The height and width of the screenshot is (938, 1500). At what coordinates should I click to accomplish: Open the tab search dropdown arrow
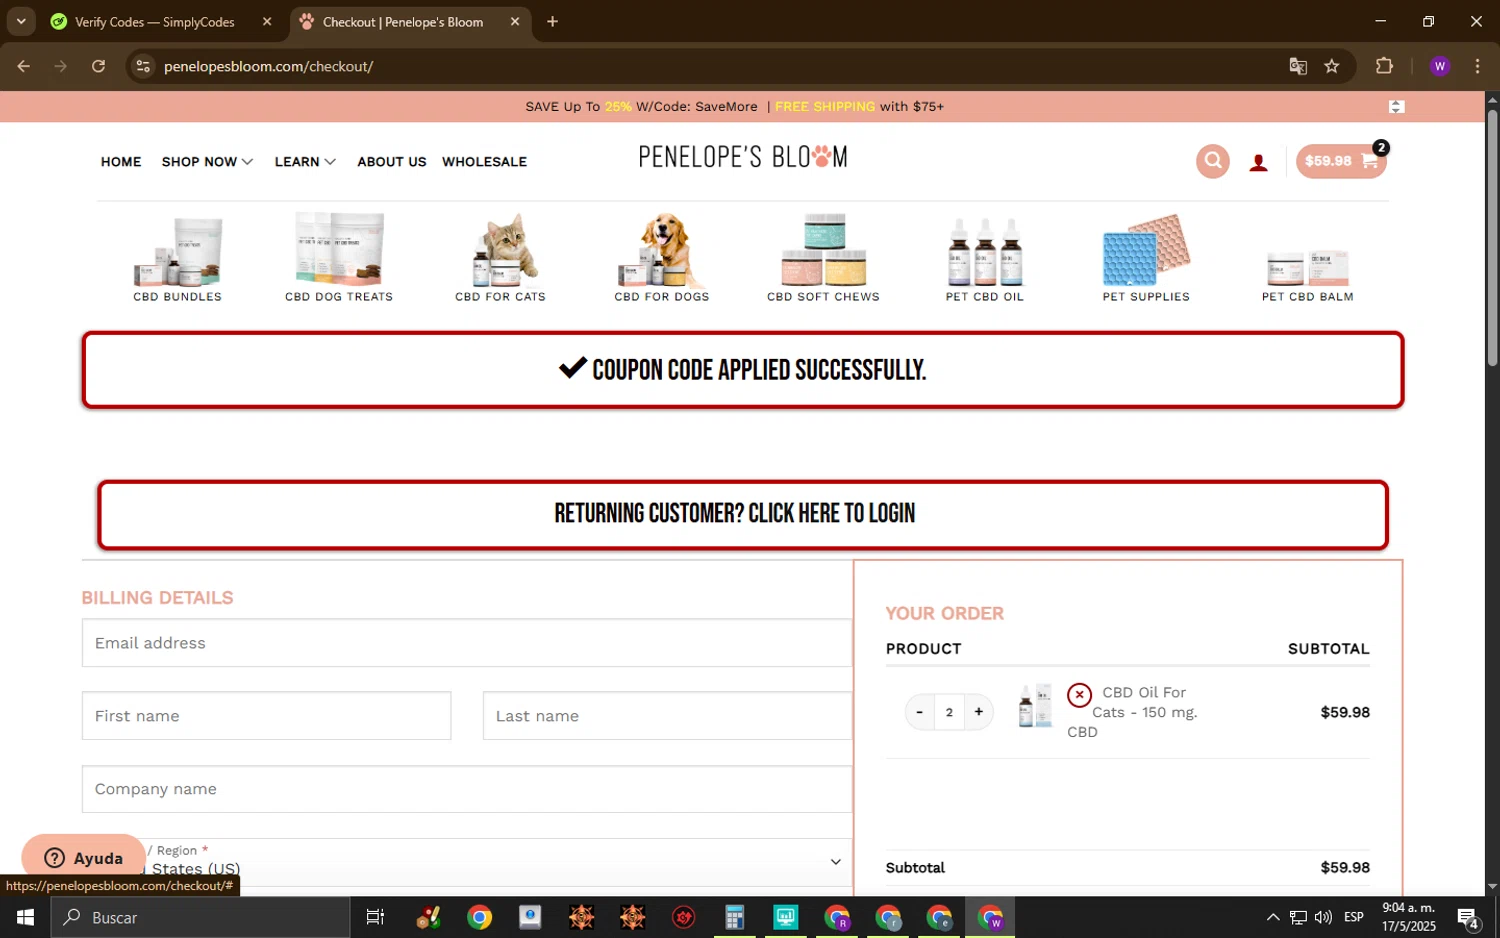[x=21, y=22]
